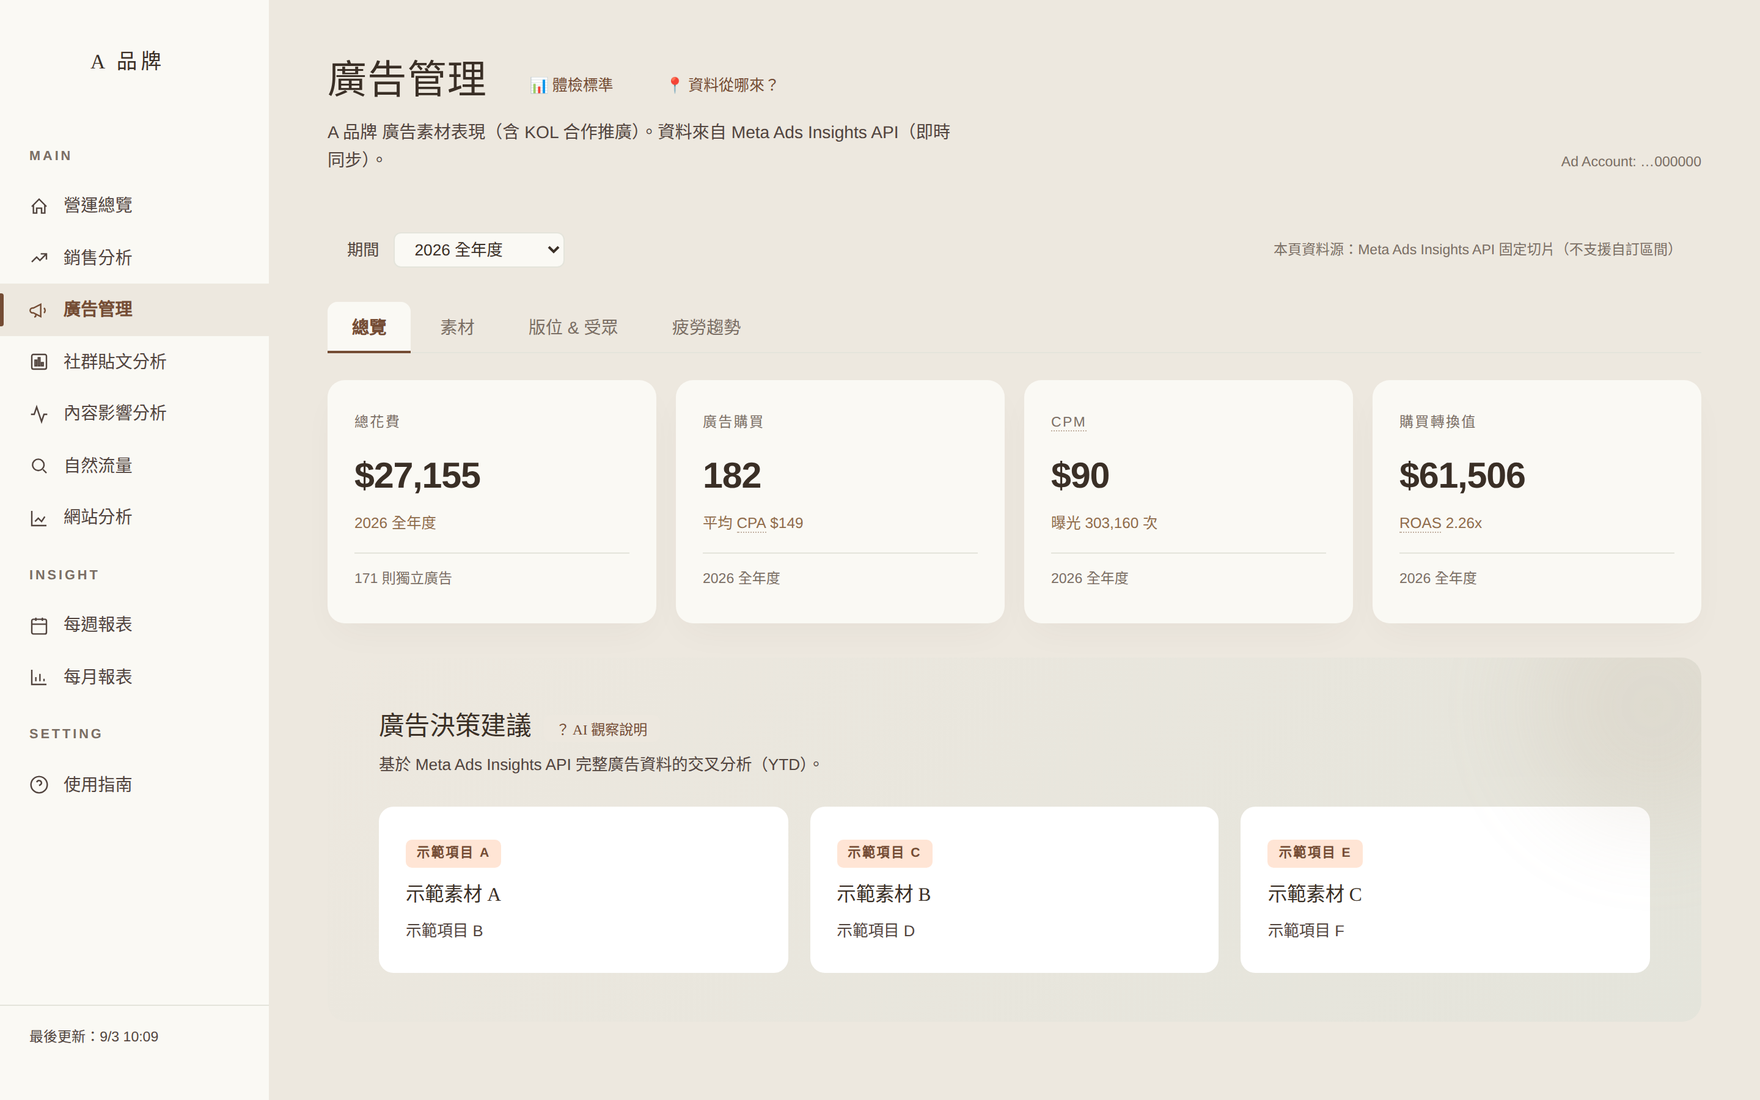Click the 171 則獨立廣告 text
The width and height of the screenshot is (1760, 1100).
(x=403, y=578)
